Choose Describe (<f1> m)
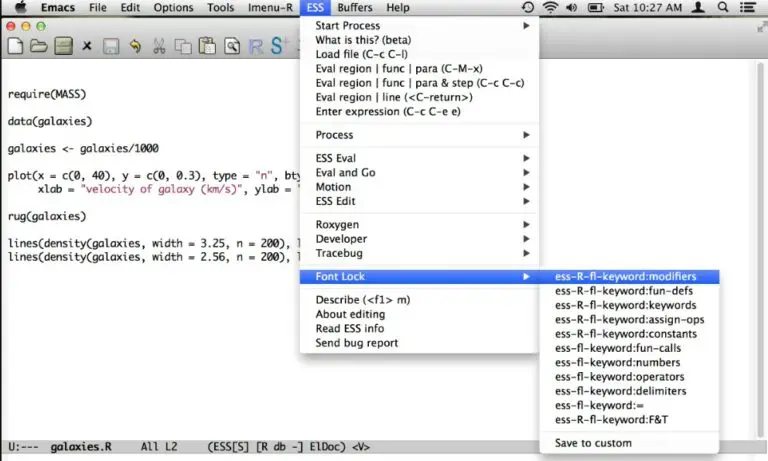The image size is (768, 461). coord(419,300)
